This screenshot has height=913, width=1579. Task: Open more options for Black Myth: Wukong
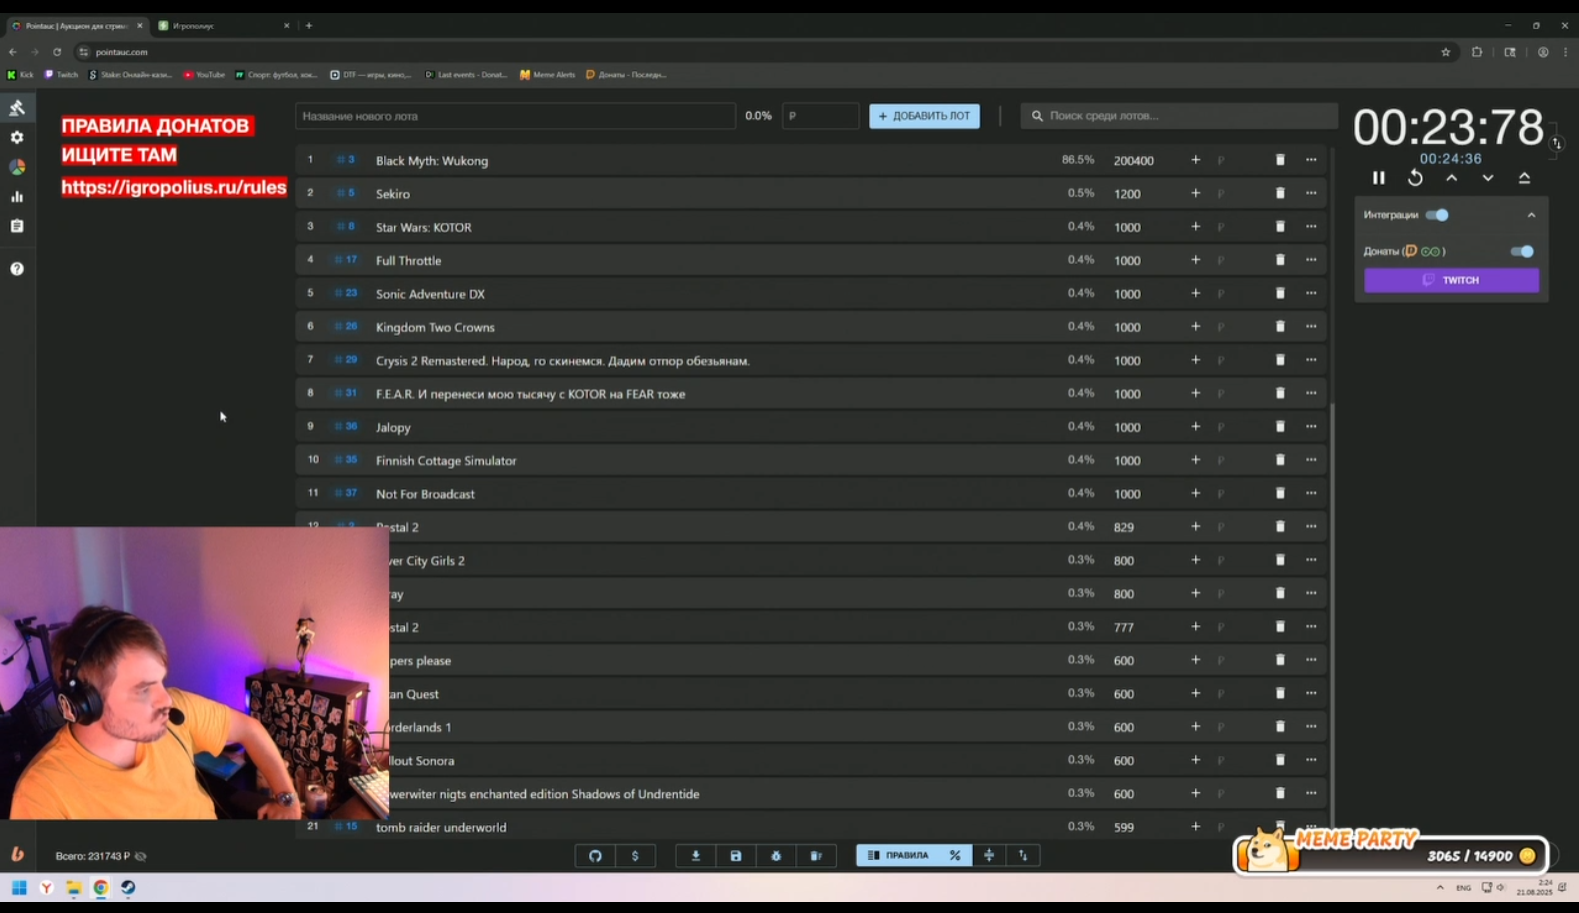tap(1311, 160)
